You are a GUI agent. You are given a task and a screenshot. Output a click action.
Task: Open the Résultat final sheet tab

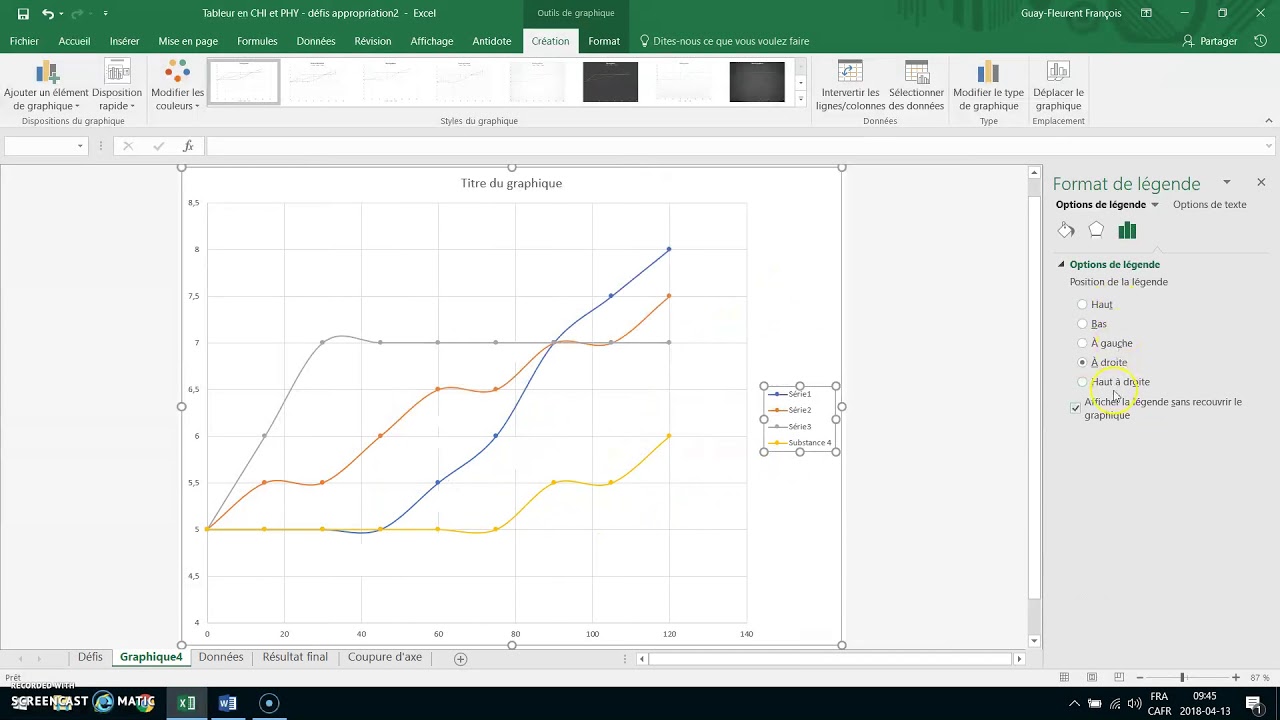click(x=295, y=657)
